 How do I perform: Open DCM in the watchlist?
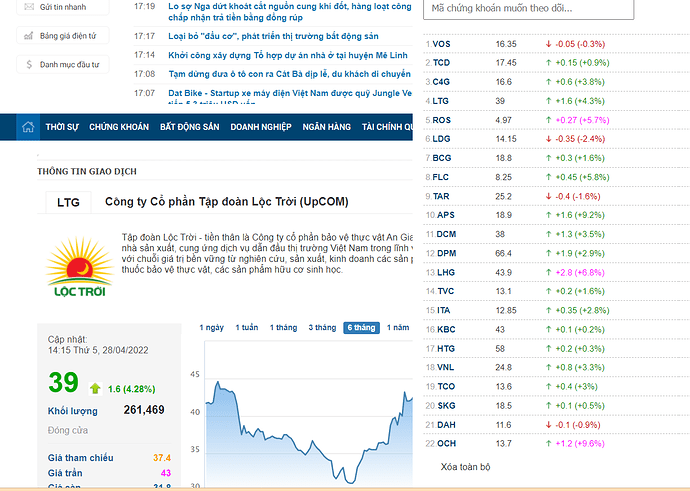pyautogui.click(x=446, y=235)
